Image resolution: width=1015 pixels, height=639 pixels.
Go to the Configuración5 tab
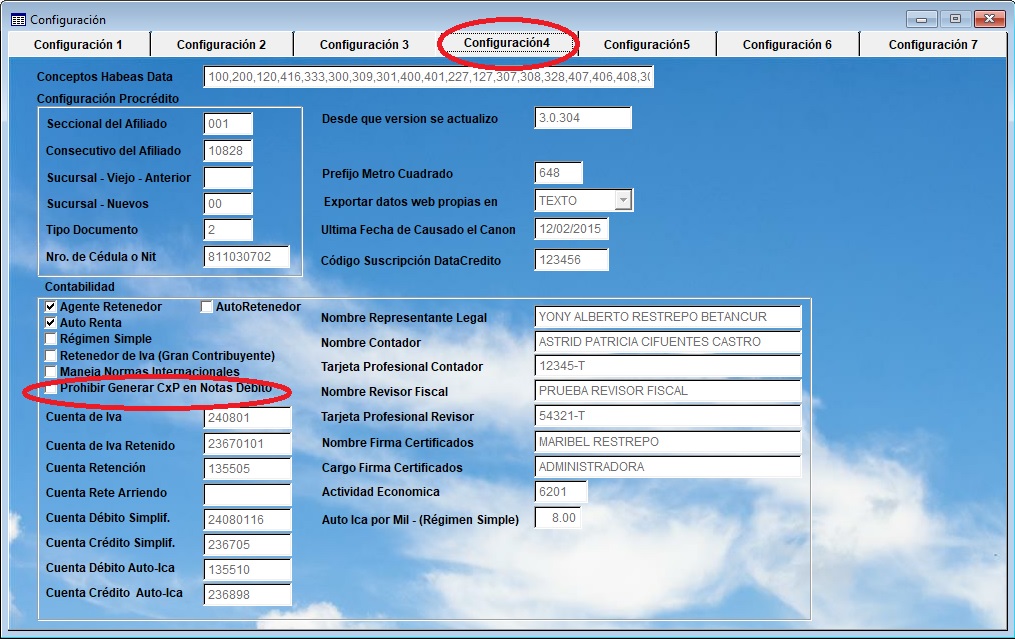coord(647,45)
